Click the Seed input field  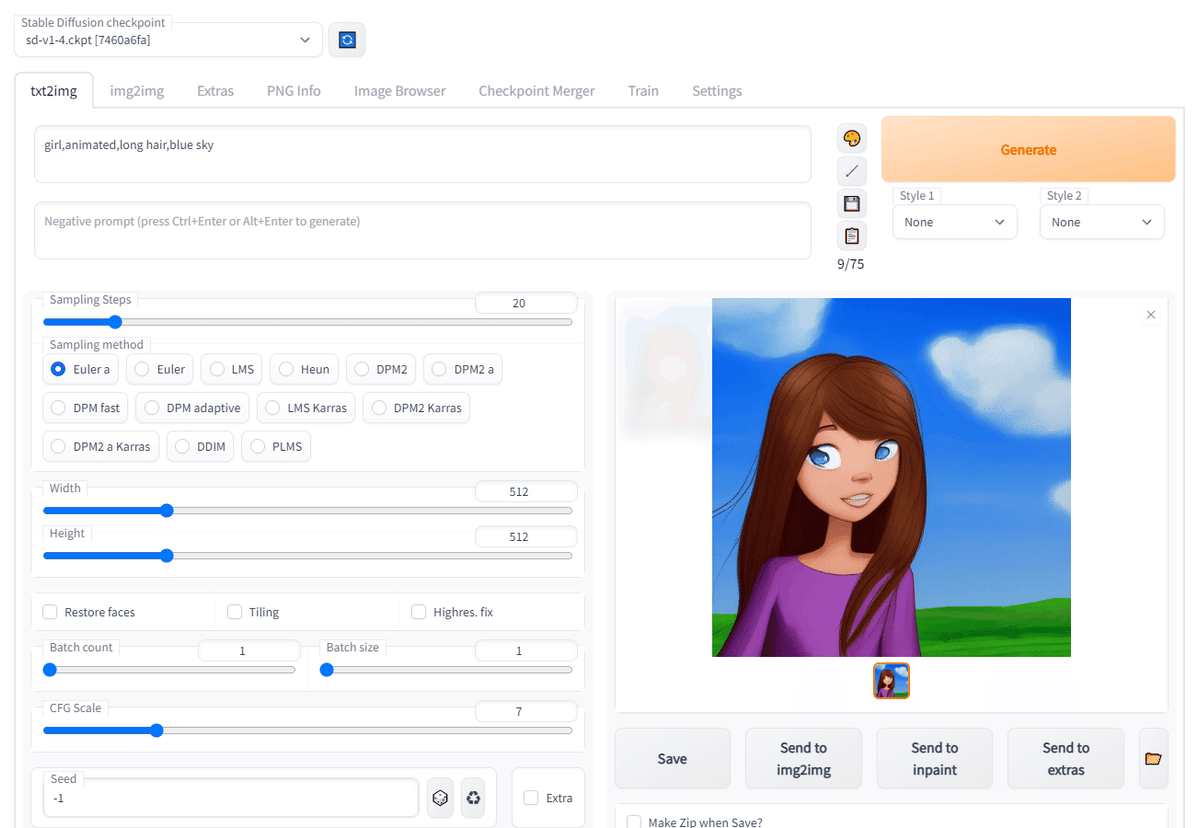point(231,799)
